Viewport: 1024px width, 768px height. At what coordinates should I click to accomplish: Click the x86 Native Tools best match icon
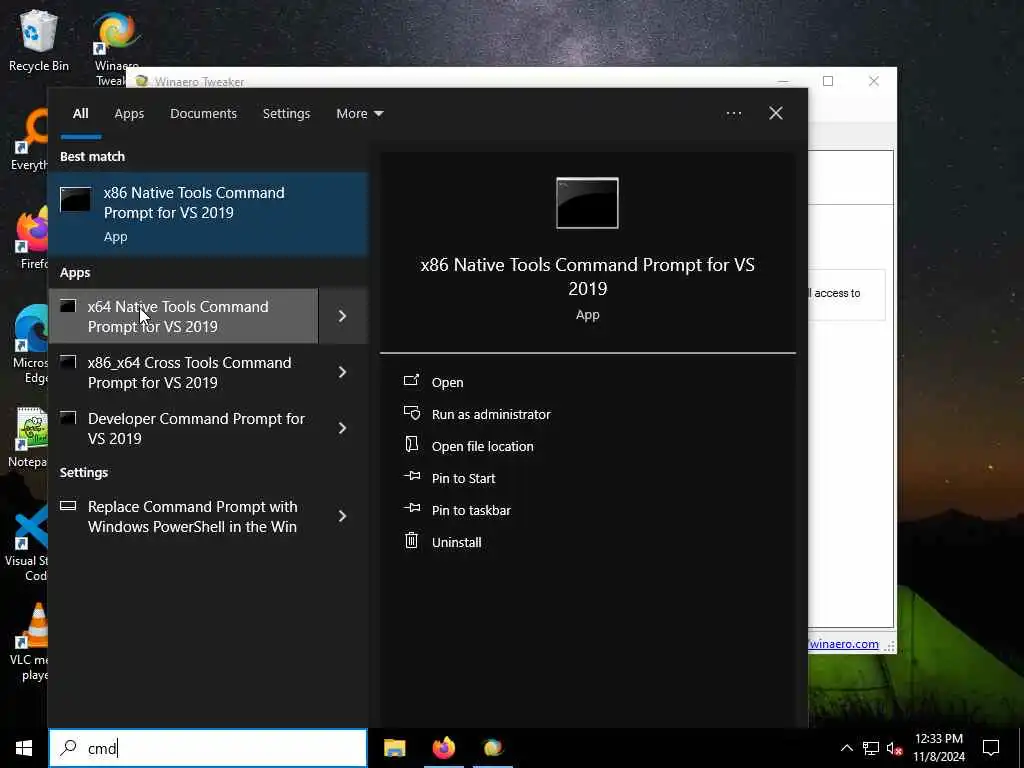76,199
